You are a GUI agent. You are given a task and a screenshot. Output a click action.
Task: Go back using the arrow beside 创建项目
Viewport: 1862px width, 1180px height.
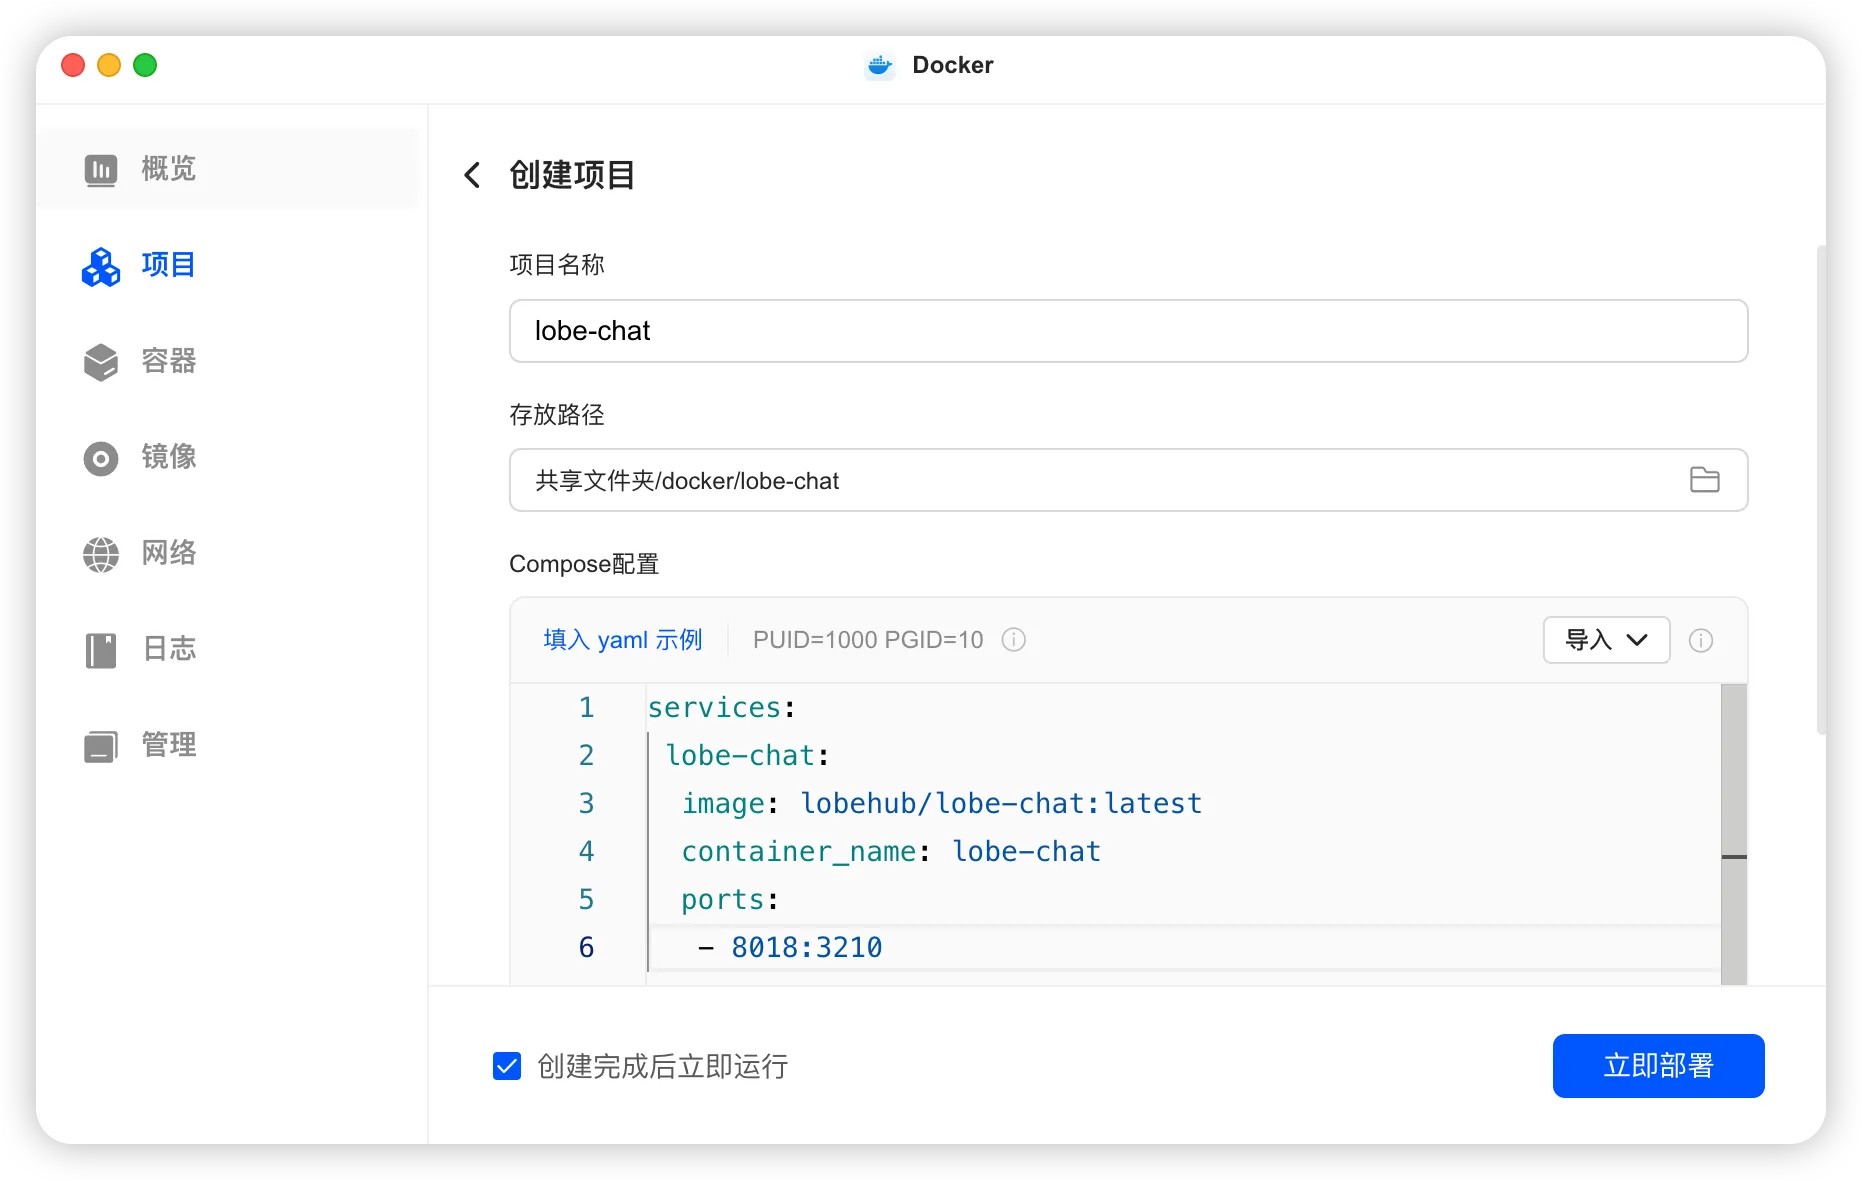(472, 175)
